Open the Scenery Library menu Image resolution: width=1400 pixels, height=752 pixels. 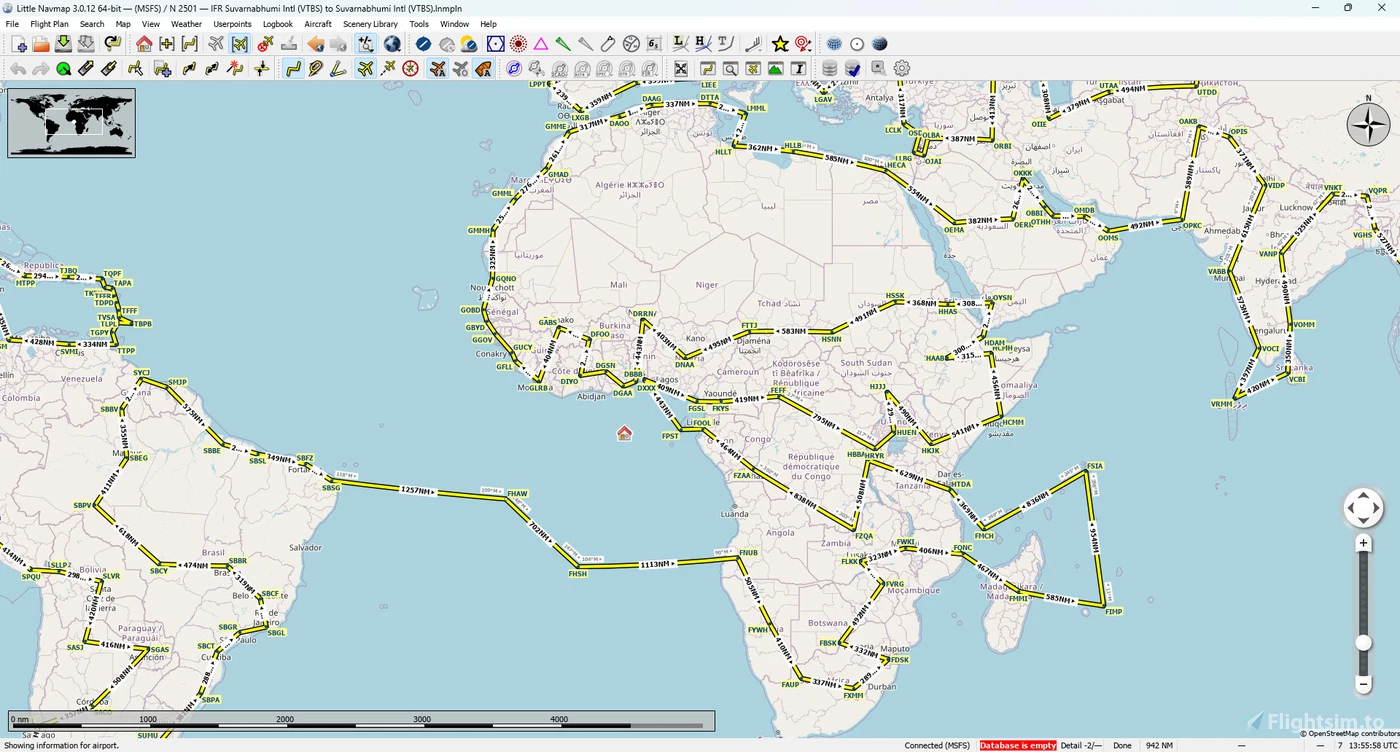pyautogui.click(x=370, y=24)
